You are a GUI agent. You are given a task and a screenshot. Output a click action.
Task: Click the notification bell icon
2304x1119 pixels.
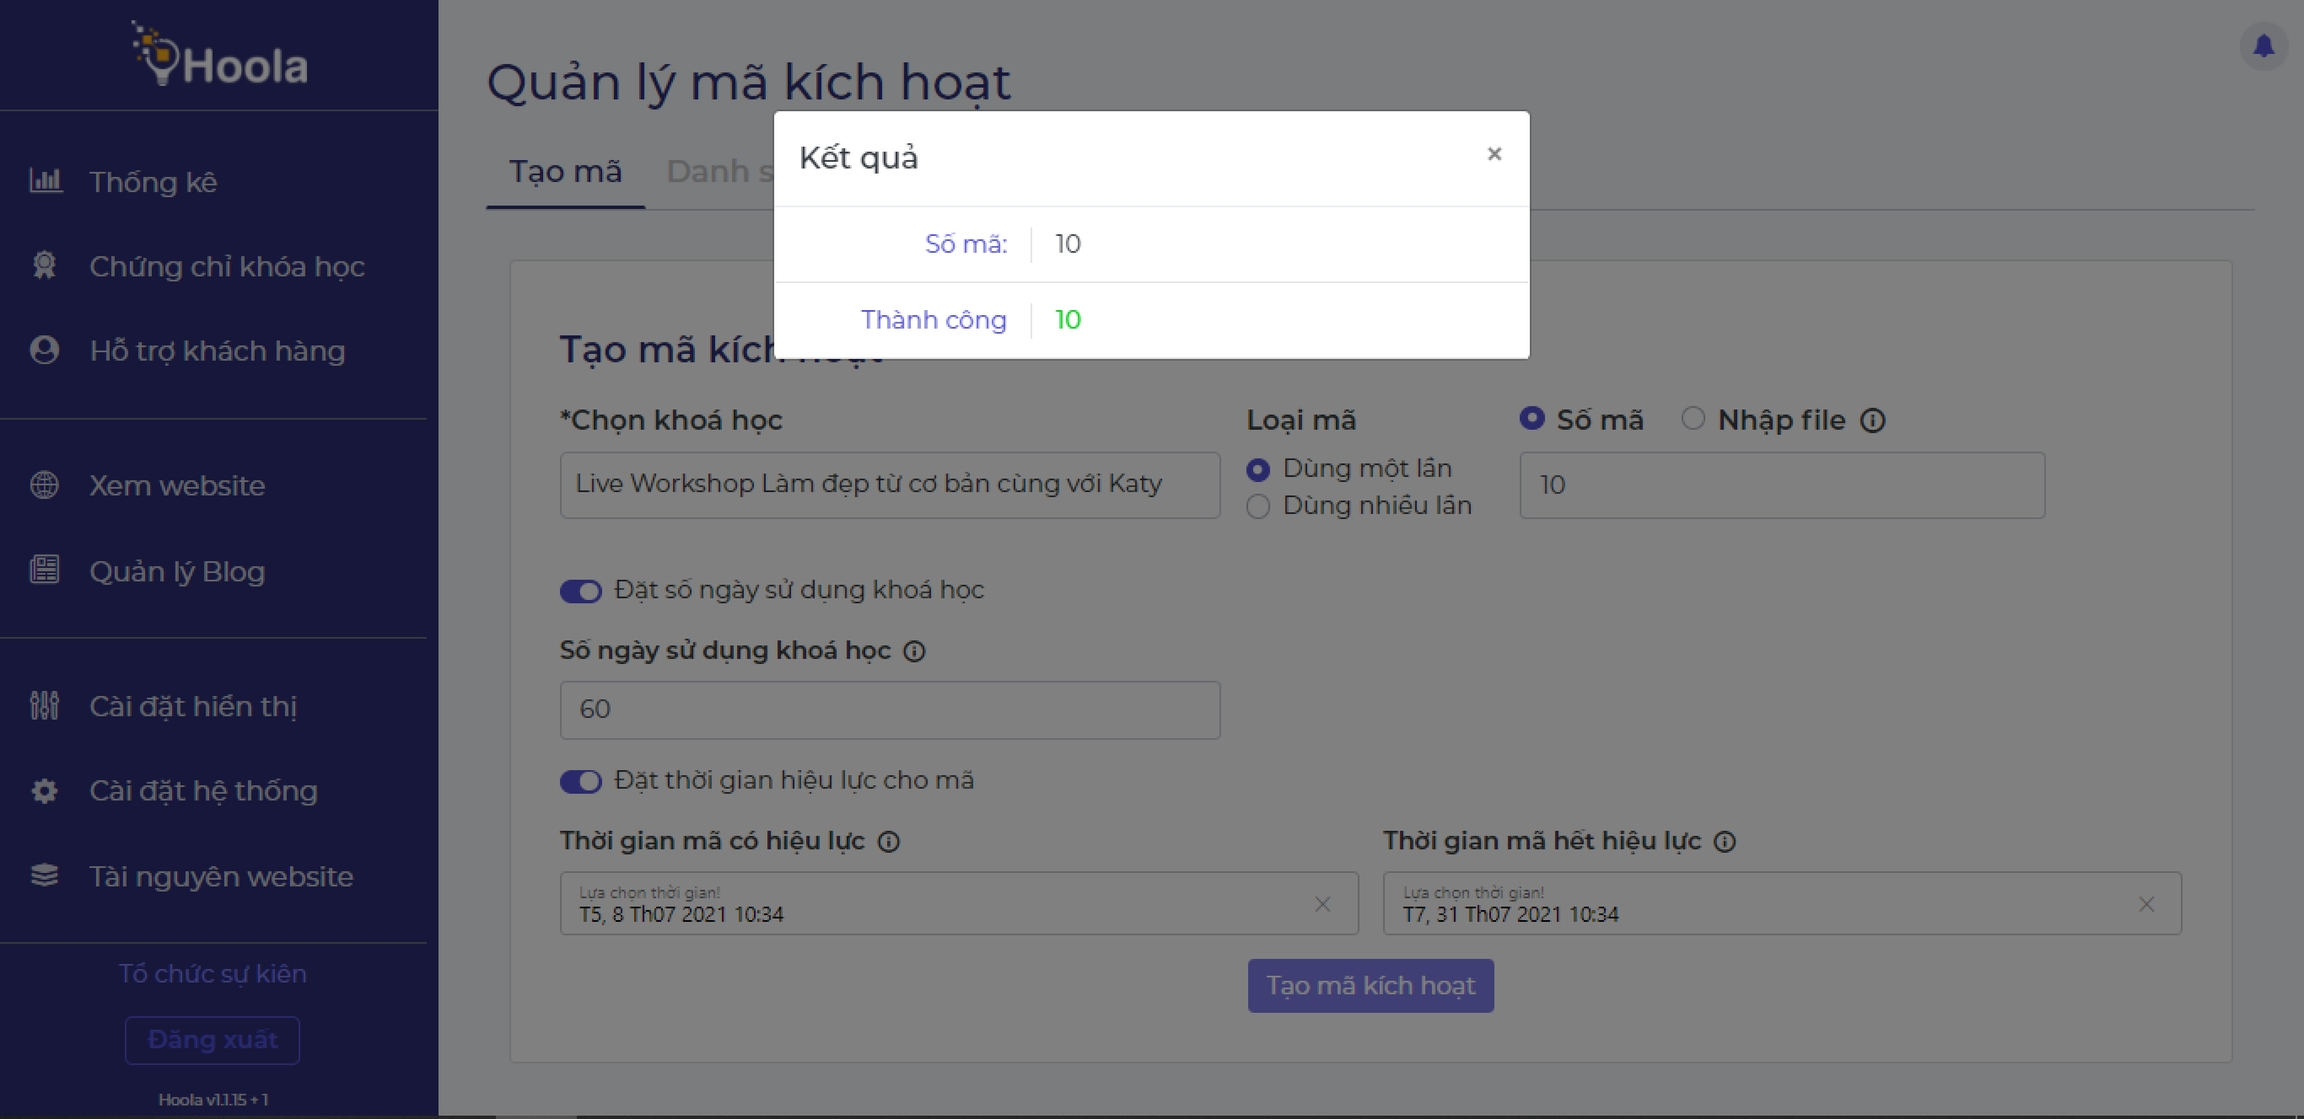[x=2263, y=46]
